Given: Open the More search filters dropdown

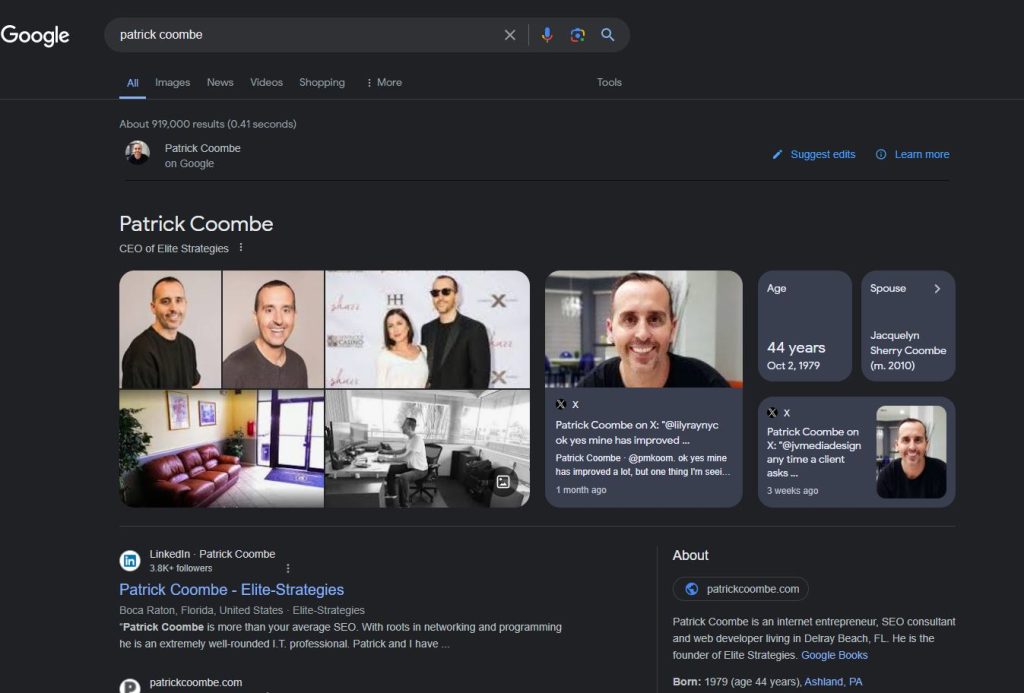Looking at the screenshot, I should coord(384,82).
